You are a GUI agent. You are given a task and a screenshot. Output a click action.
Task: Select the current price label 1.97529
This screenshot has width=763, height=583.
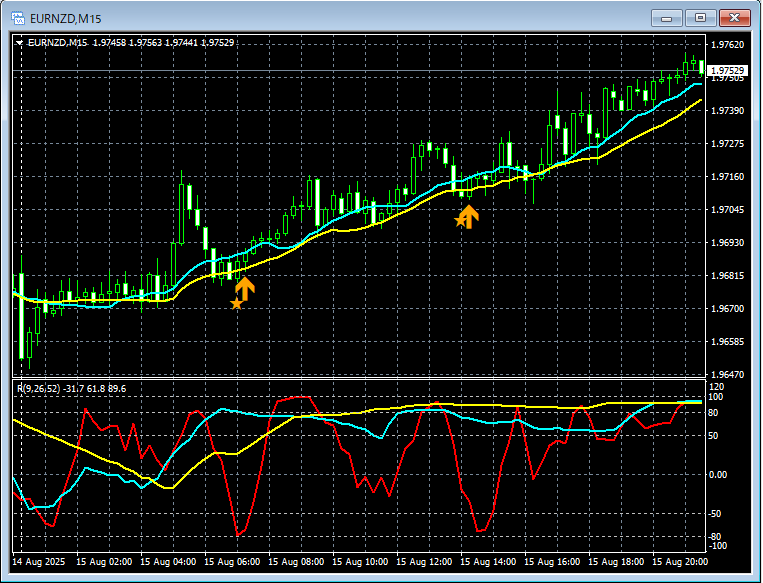pos(727,71)
